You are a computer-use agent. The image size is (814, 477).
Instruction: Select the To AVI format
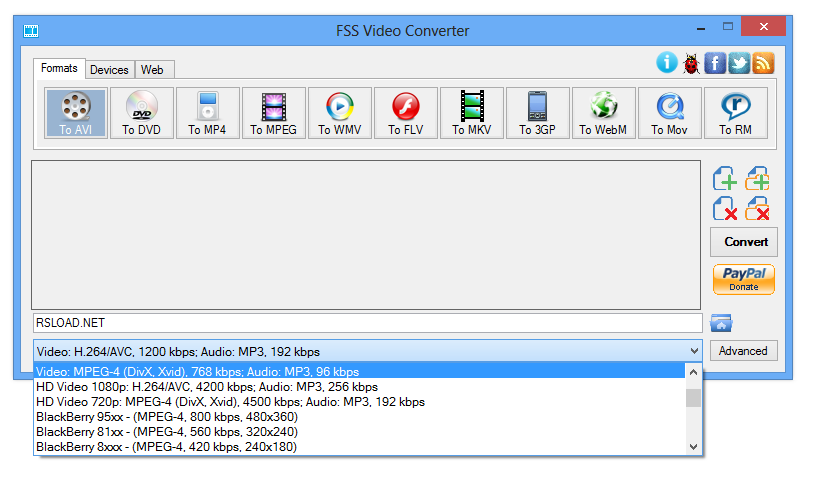[76, 113]
